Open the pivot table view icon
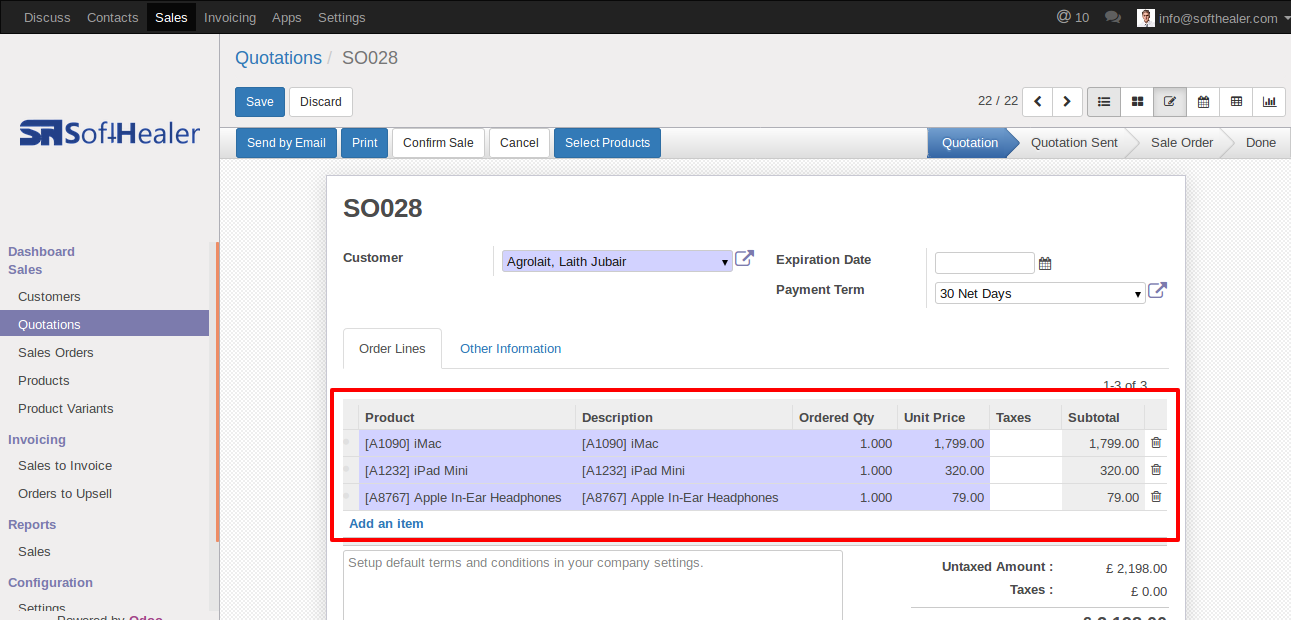 [x=1236, y=102]
